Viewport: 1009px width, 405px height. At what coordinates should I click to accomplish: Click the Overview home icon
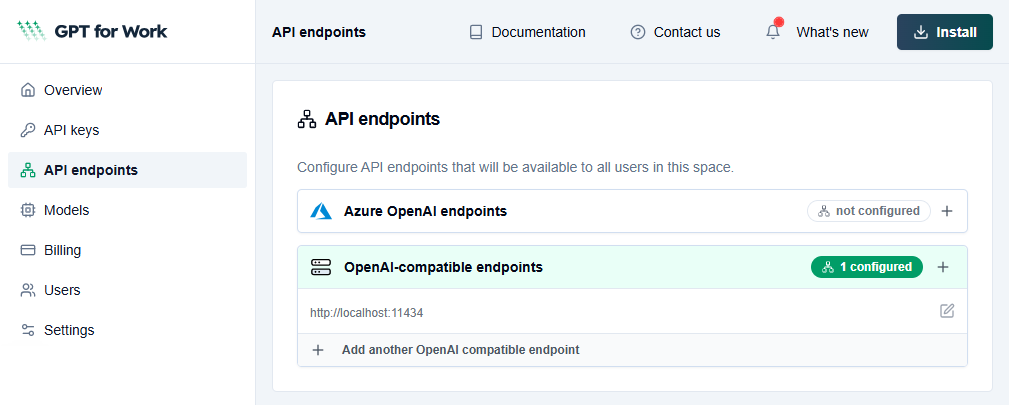click(x=28, y=90)
